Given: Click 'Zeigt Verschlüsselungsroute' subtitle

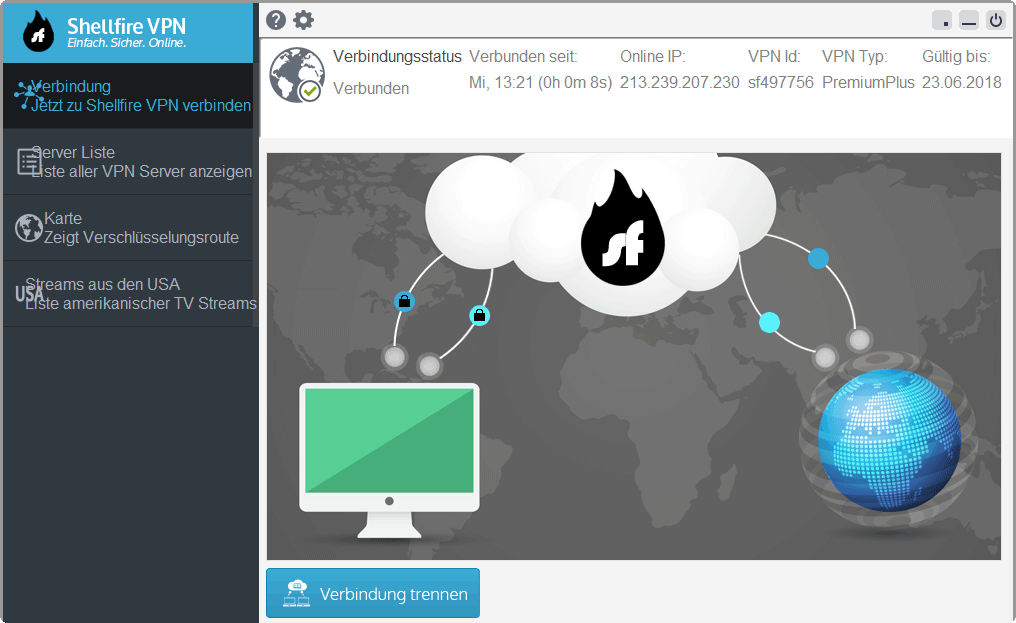Looking at the screenshot, I should coord(141,238).
